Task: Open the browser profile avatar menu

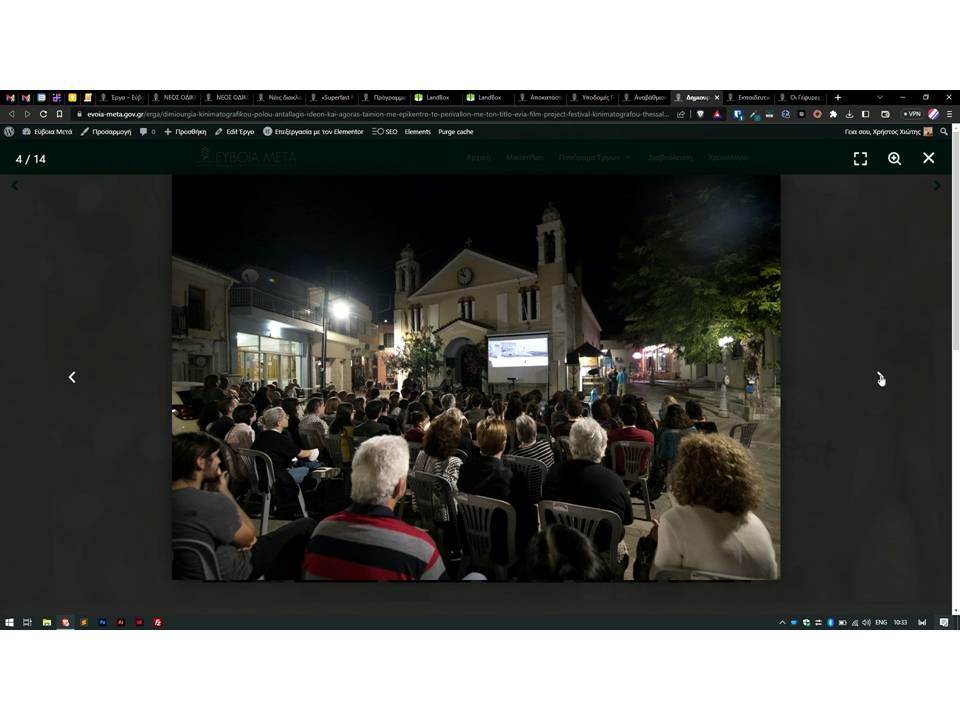Action: click(934, 114)
